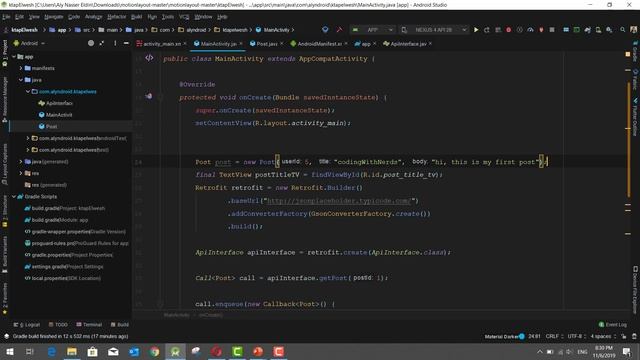Toggle the Gradle right side tab

[x=635, y=51]
